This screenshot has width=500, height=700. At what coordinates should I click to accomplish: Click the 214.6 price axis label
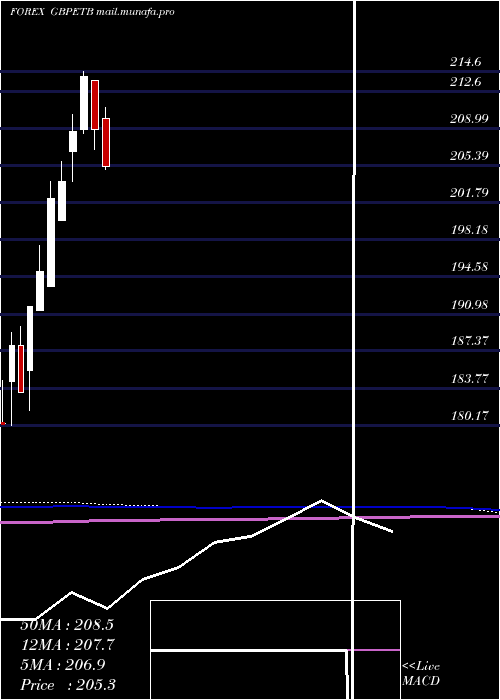click(465, 62)
